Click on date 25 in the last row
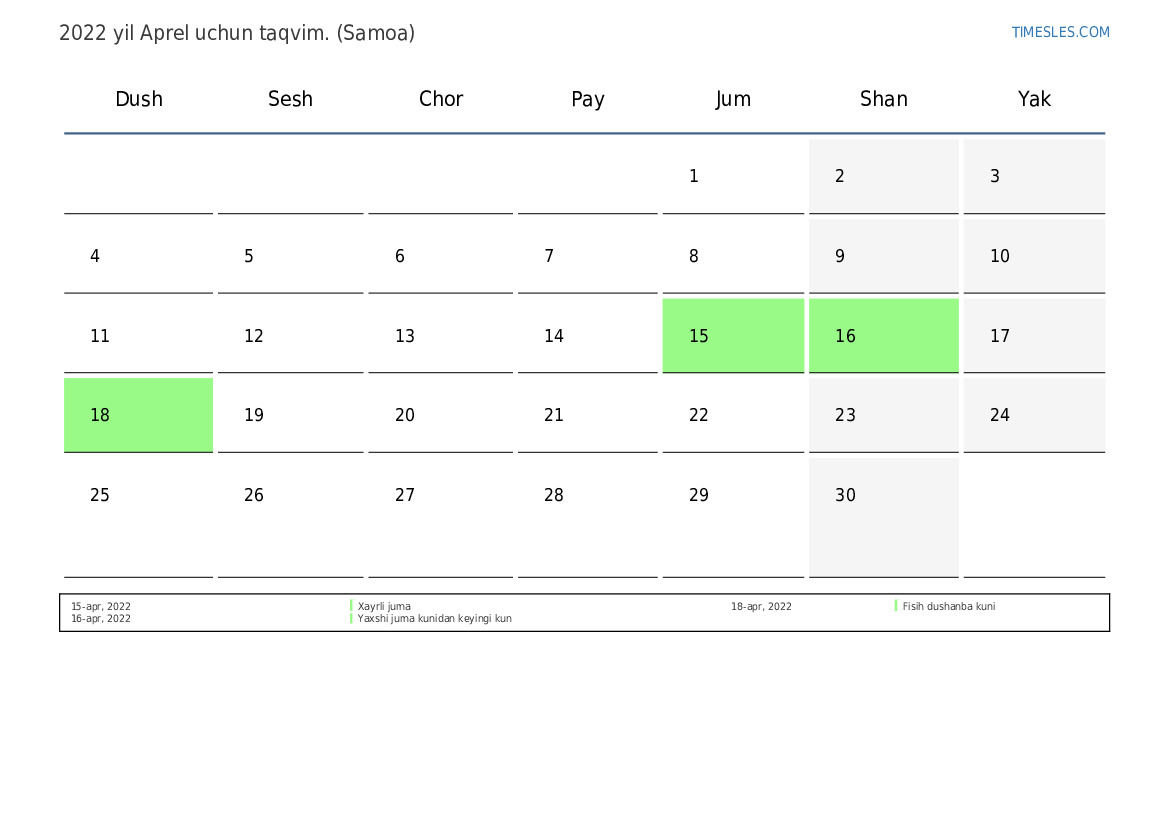1169x827 pixels. pyautogui.click(x=100, y=496)
